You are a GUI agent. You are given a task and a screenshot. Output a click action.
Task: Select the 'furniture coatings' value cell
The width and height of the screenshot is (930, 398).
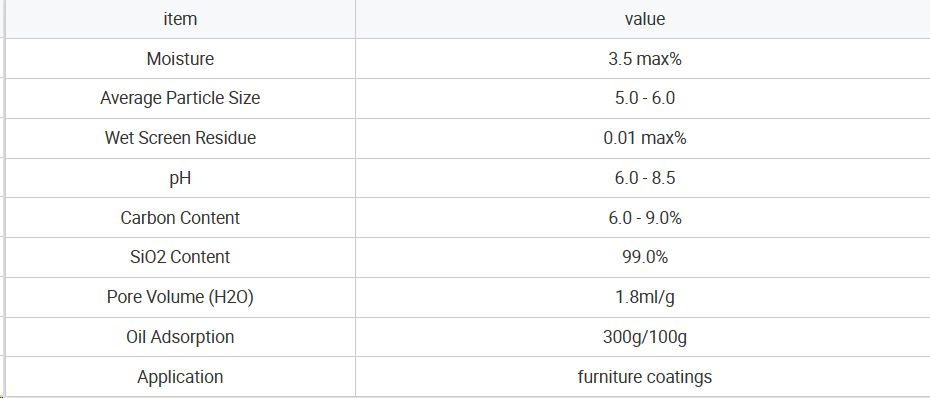tap(643, 377)
